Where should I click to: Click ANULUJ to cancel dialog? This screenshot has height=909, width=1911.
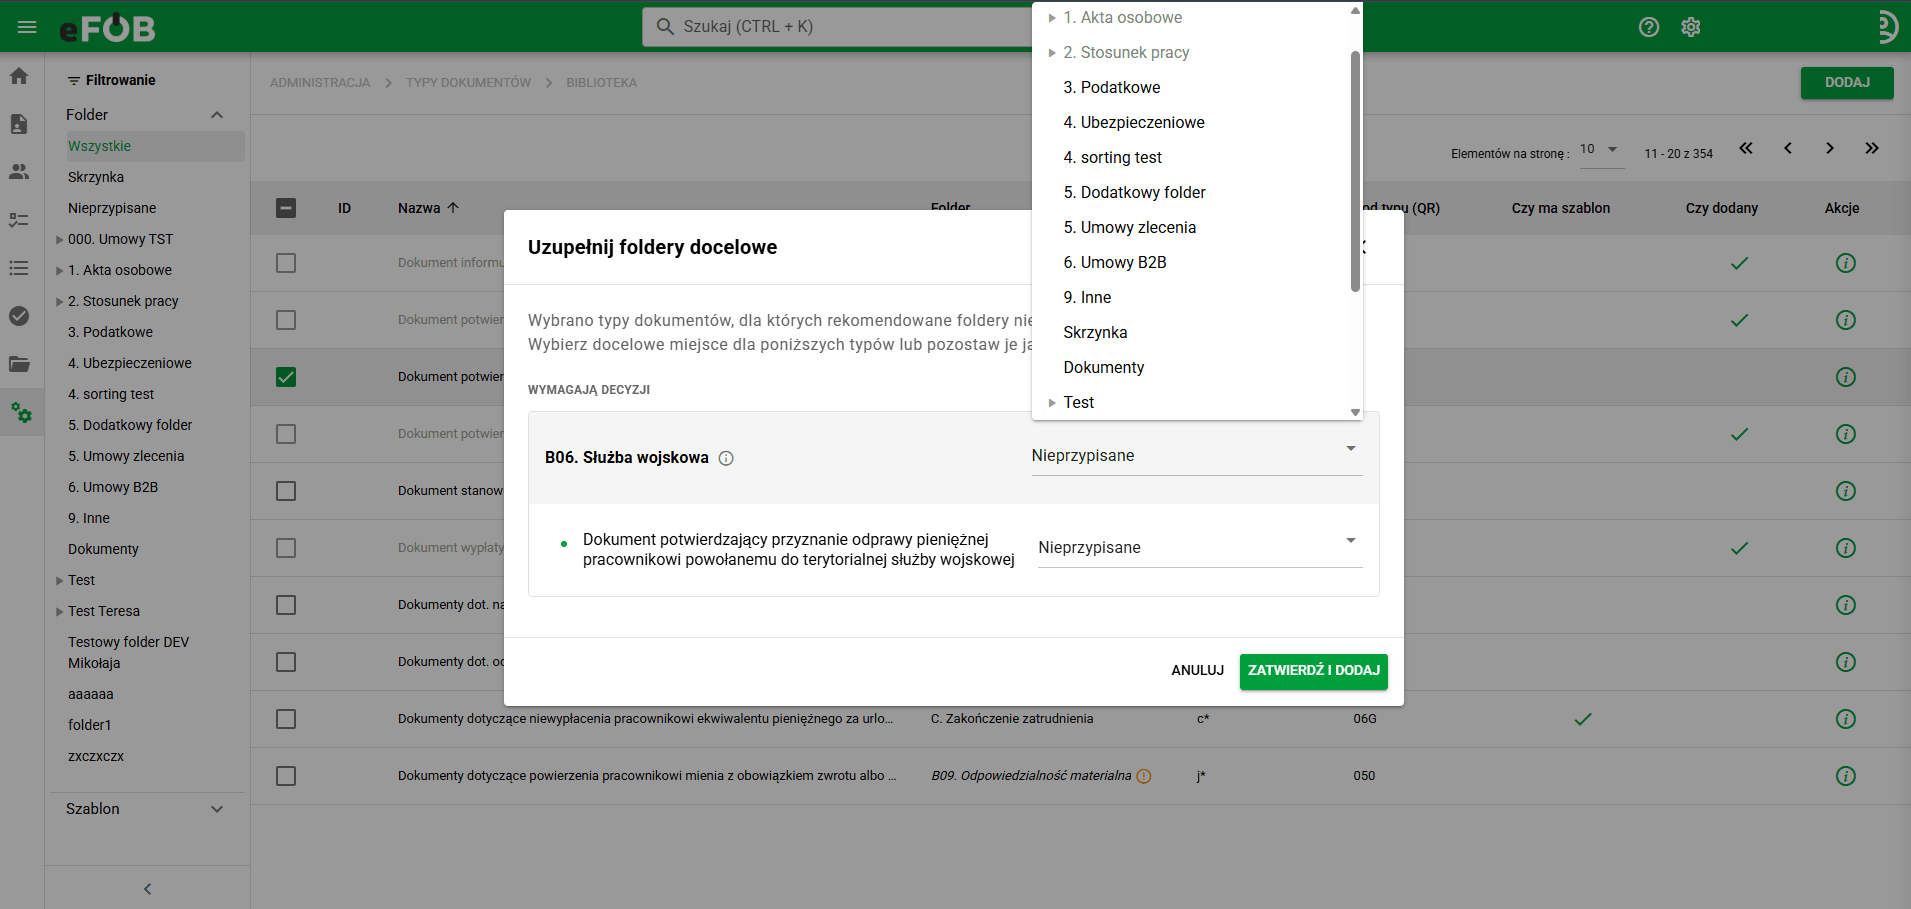pyautogui.click(x=1197, y=671)
